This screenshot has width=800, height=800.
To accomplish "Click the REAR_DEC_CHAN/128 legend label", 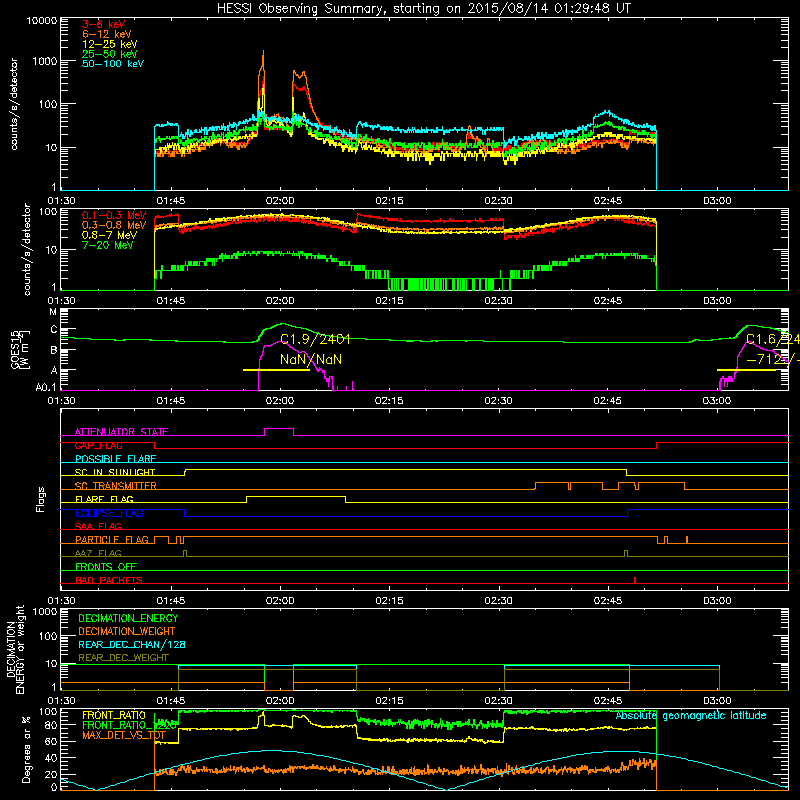I will pyautogui.click(x=132, y=645).
